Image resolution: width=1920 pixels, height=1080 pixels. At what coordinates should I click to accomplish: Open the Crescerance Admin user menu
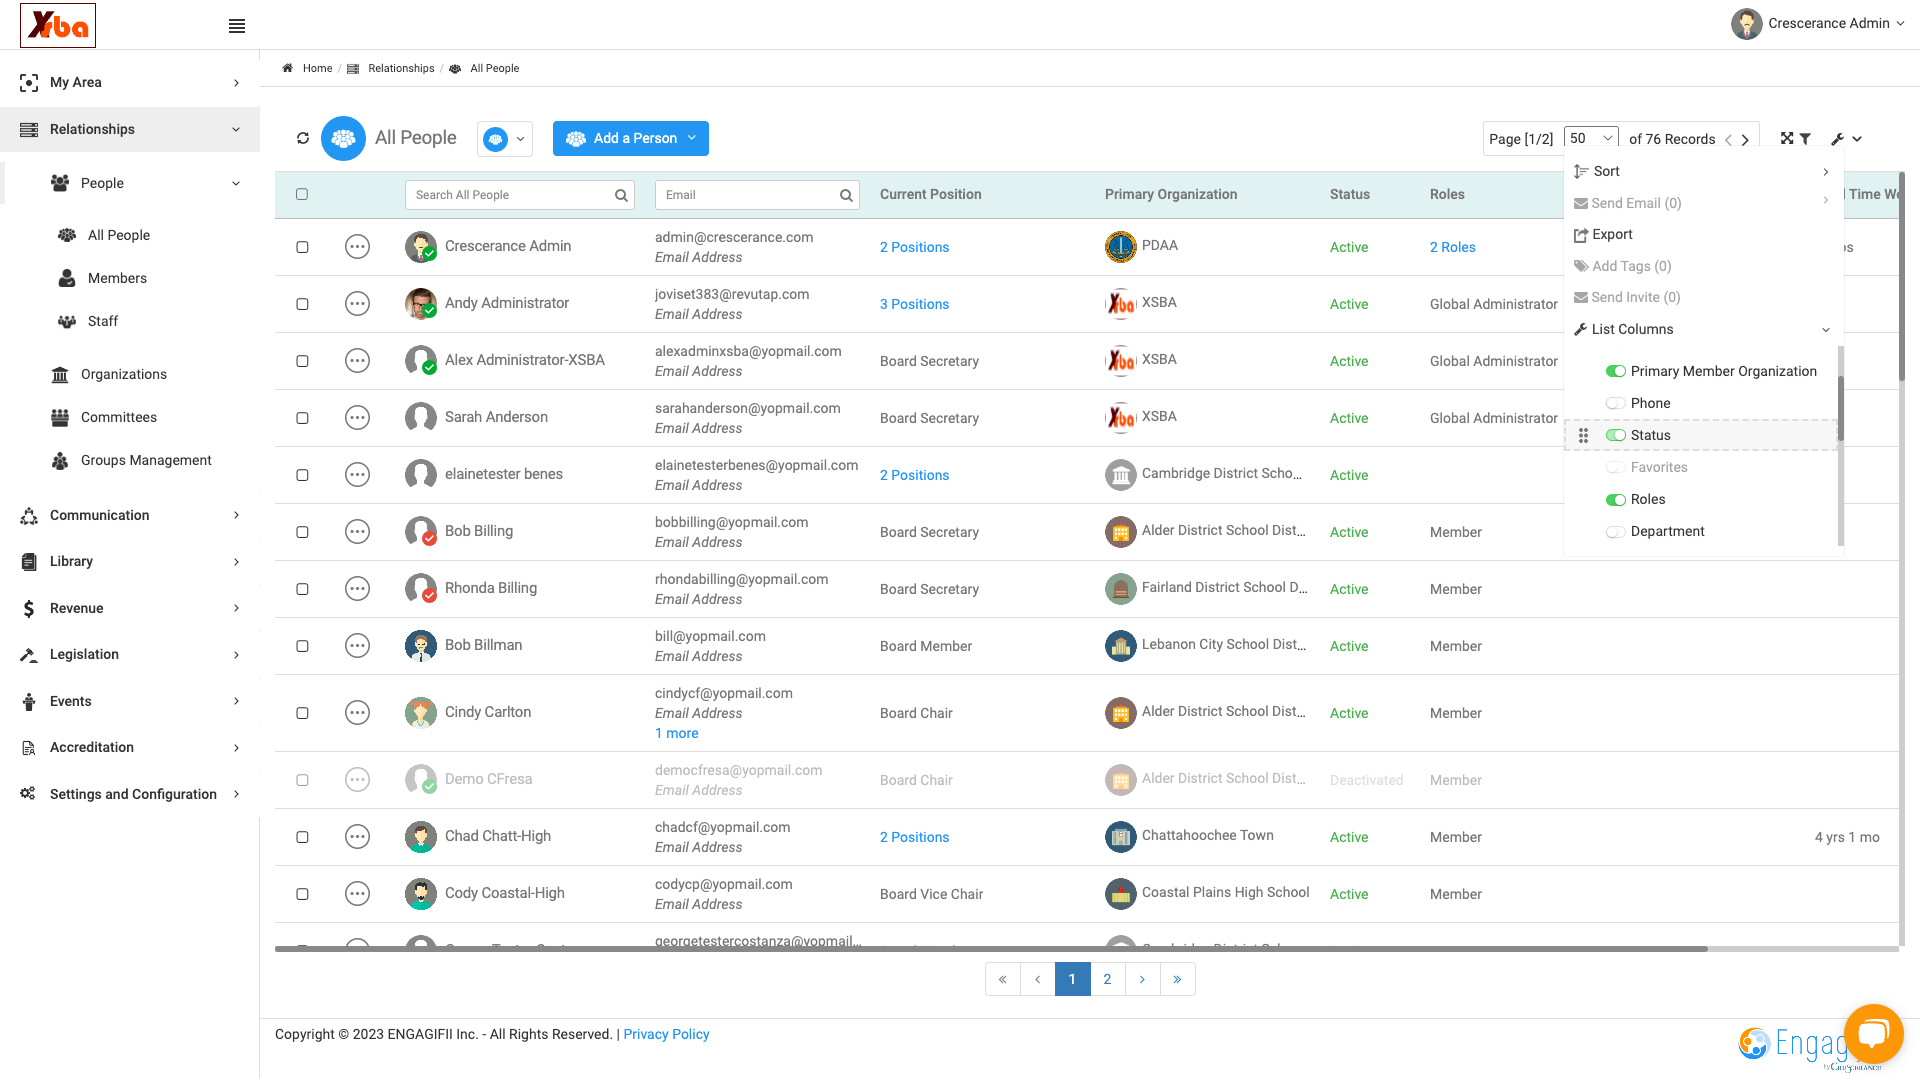tap(1818, 23)
